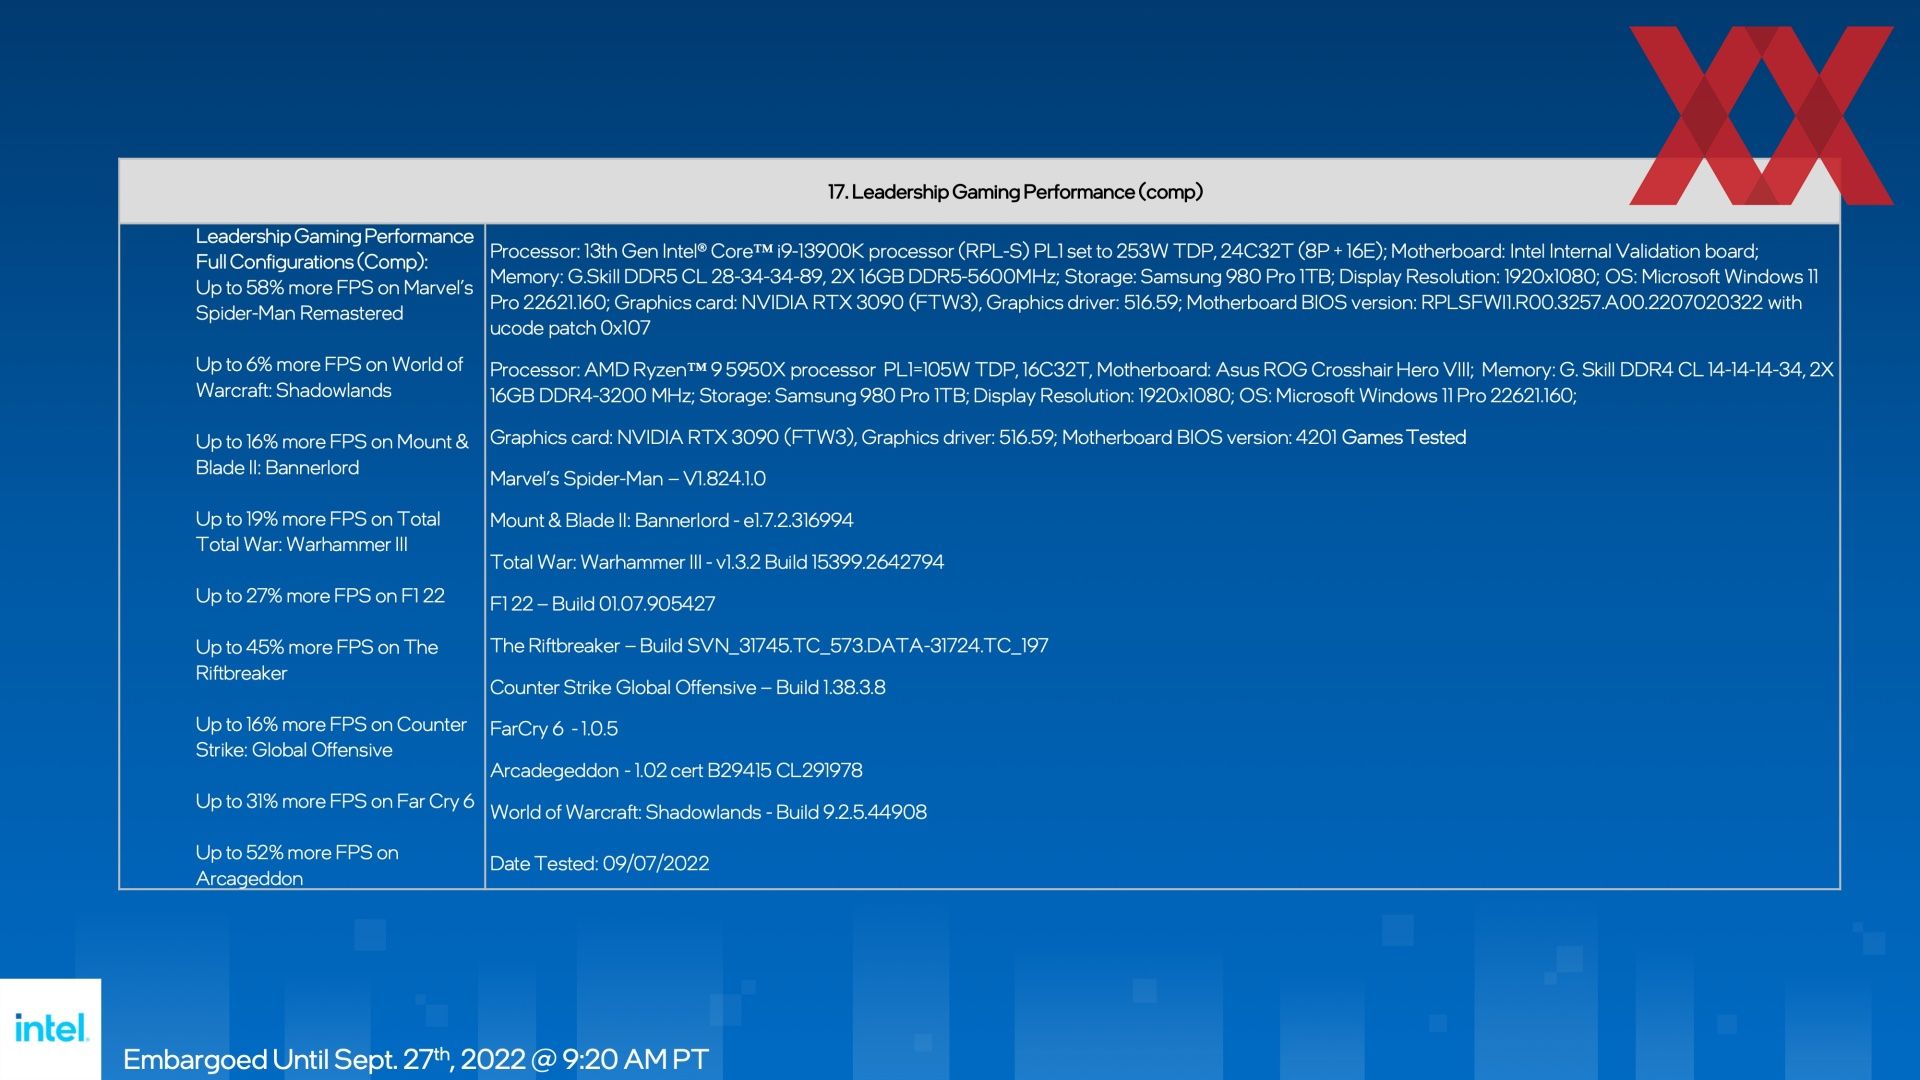This screenshot has height=1080, width=1920.
Task: Click 'Up to 58% more FPS on Marvel's Spider-Man Remastered'
Action: click(334, 300)
